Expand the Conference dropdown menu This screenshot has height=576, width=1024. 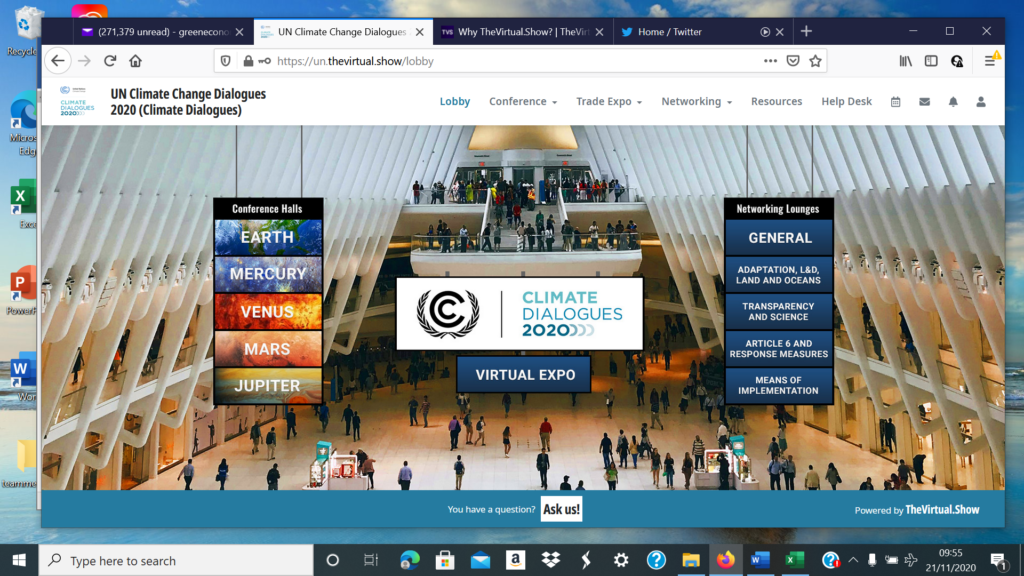(x=522, y=101)
